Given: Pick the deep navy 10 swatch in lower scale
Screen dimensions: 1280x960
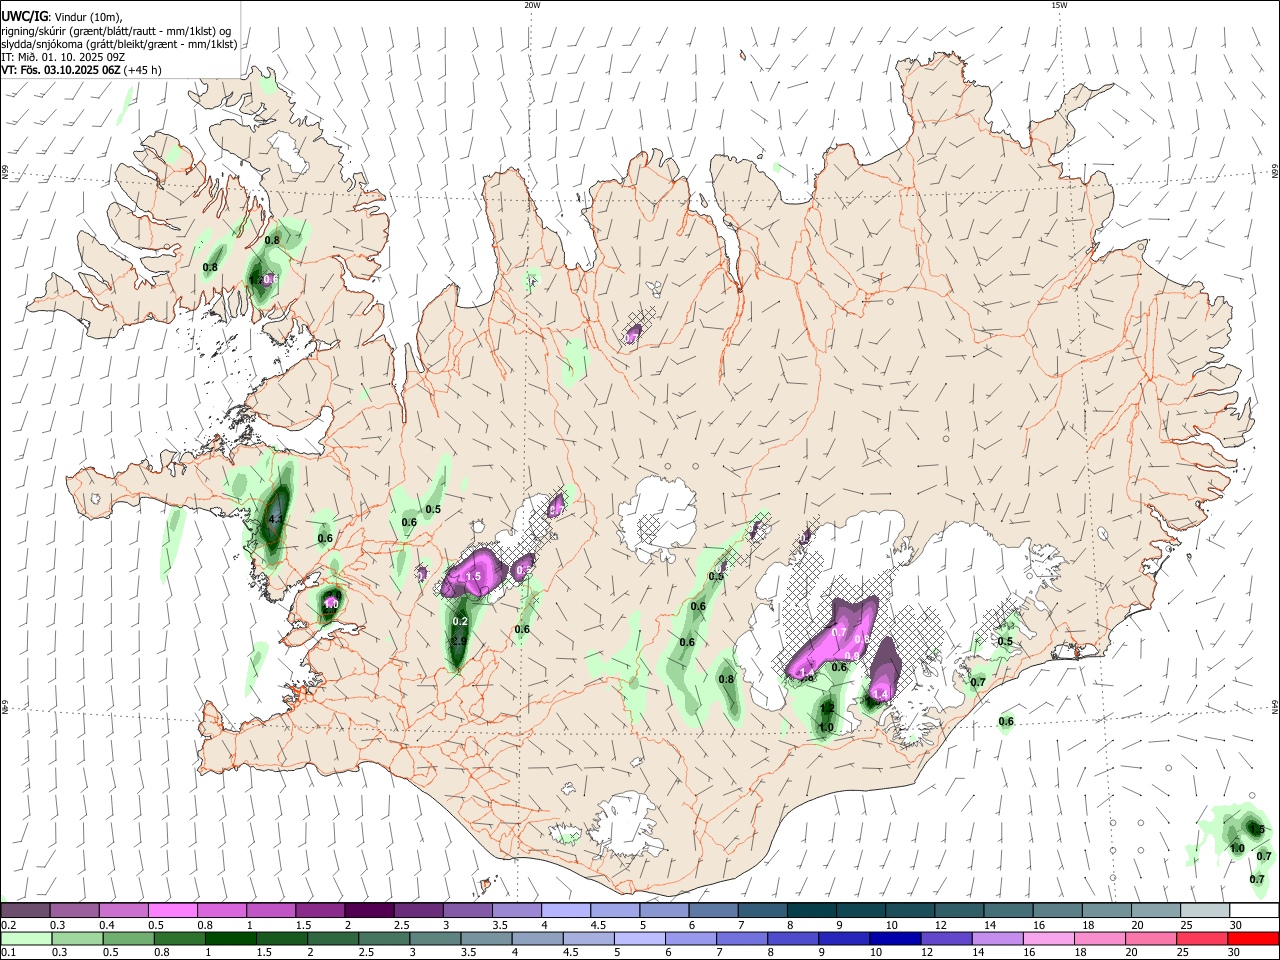Looking at the screenshot, I should tap(894, 939).
